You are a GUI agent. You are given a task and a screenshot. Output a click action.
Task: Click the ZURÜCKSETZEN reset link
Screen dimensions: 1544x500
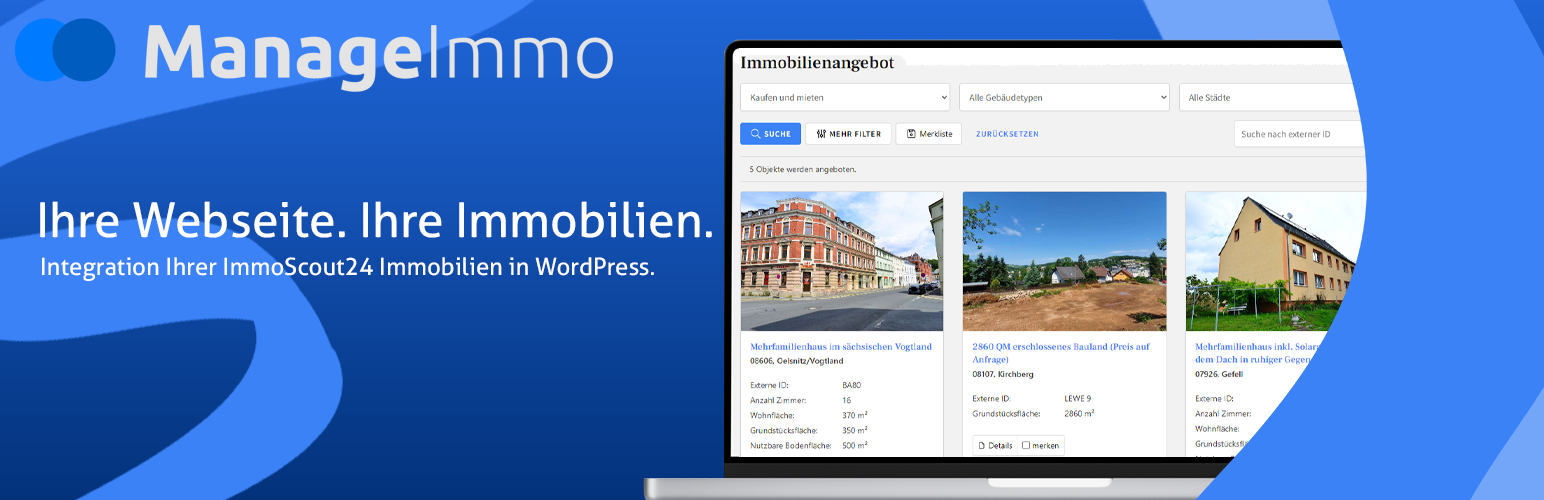point(1007,134)
